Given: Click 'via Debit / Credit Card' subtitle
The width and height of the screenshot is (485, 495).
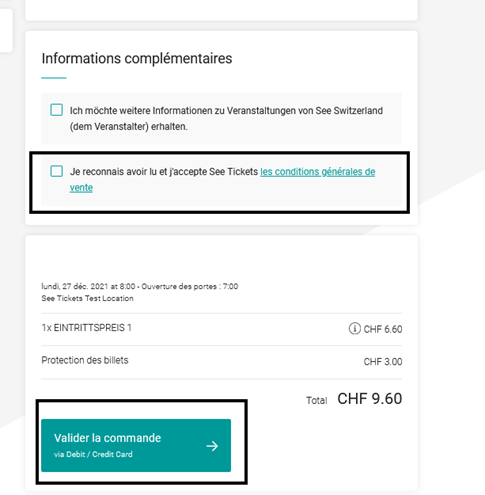Looking at the screenshot, I should (x=93, y=454).
